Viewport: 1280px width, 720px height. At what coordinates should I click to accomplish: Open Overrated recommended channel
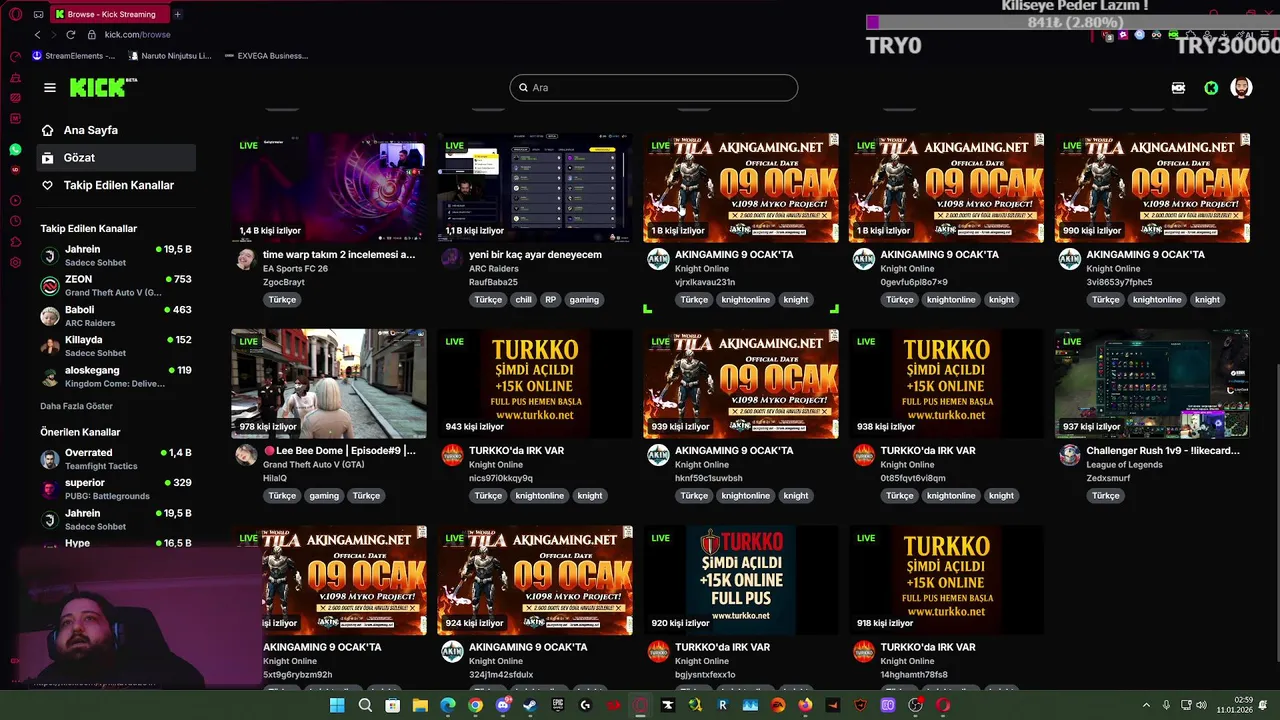[x=116, y=458]
